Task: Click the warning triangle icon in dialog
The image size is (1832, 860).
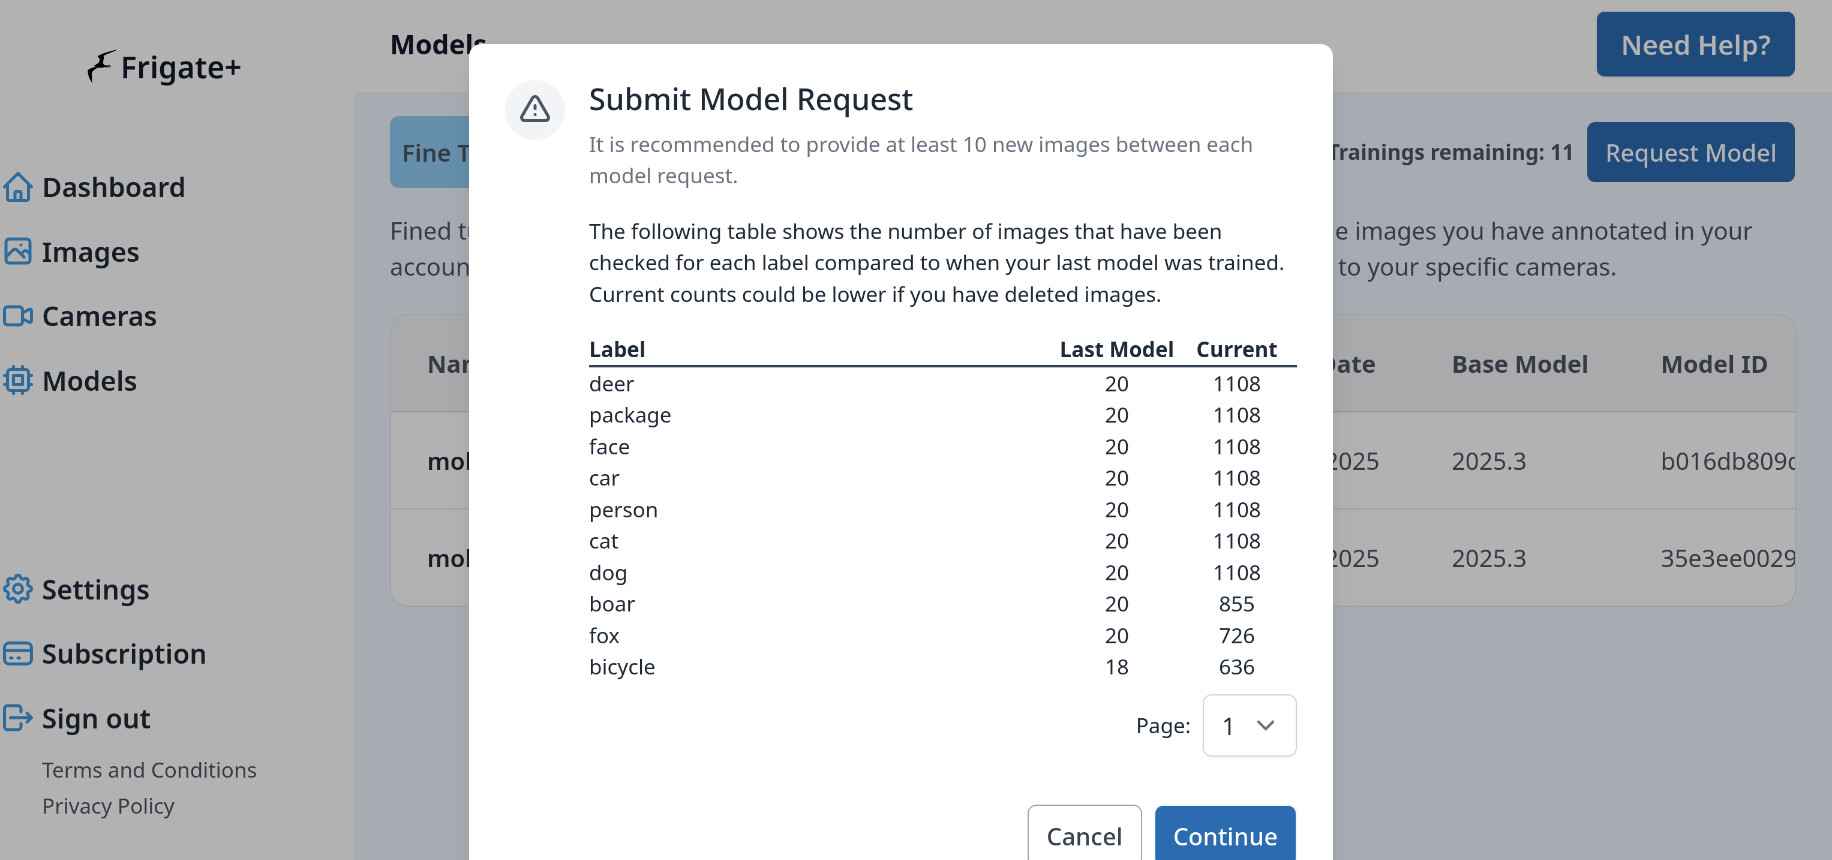Action: [x=535, y=109]
